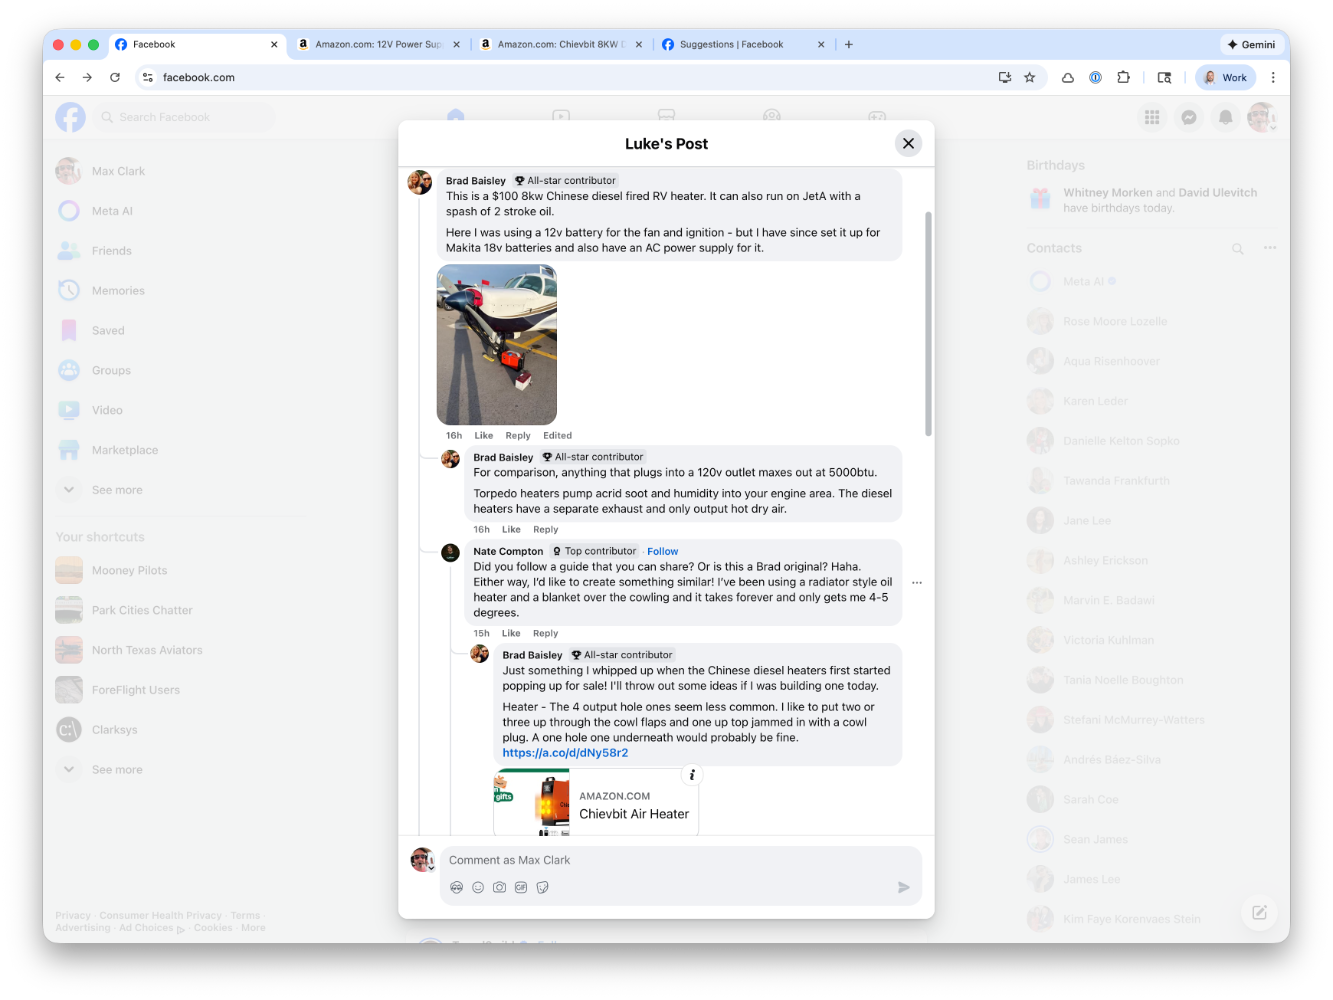Screen dimensions: 1333x1000
Task: Click the GIF icon in comment box
Action: tap(521, 887)
